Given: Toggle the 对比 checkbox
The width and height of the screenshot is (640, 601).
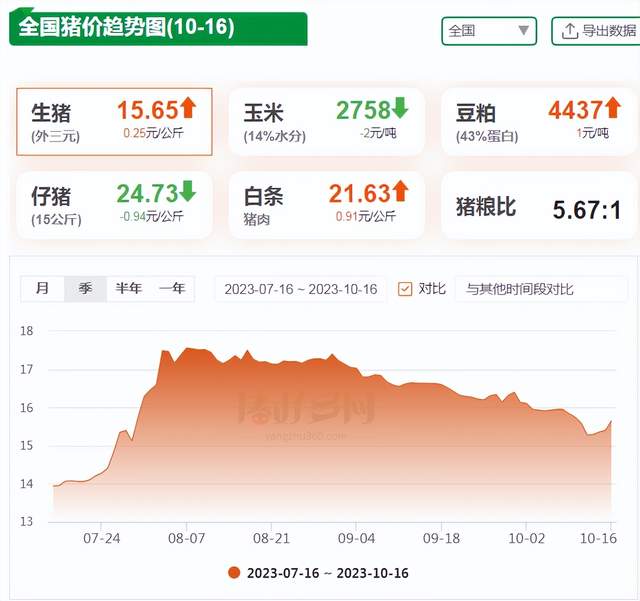Looking at the screenshot, I should pos(404,289).
